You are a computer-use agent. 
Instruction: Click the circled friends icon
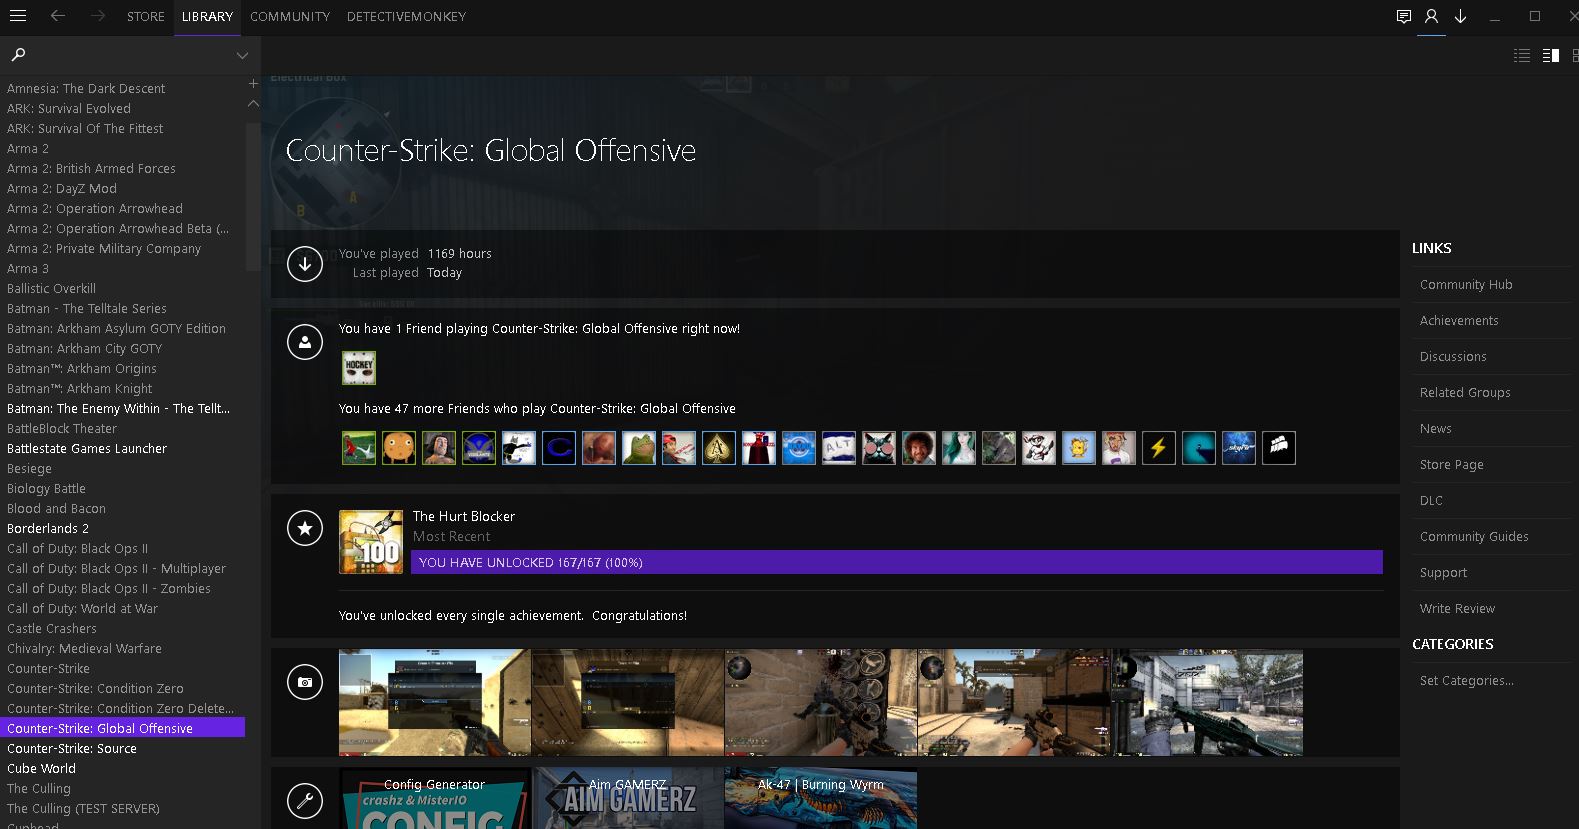click(305, 342)
